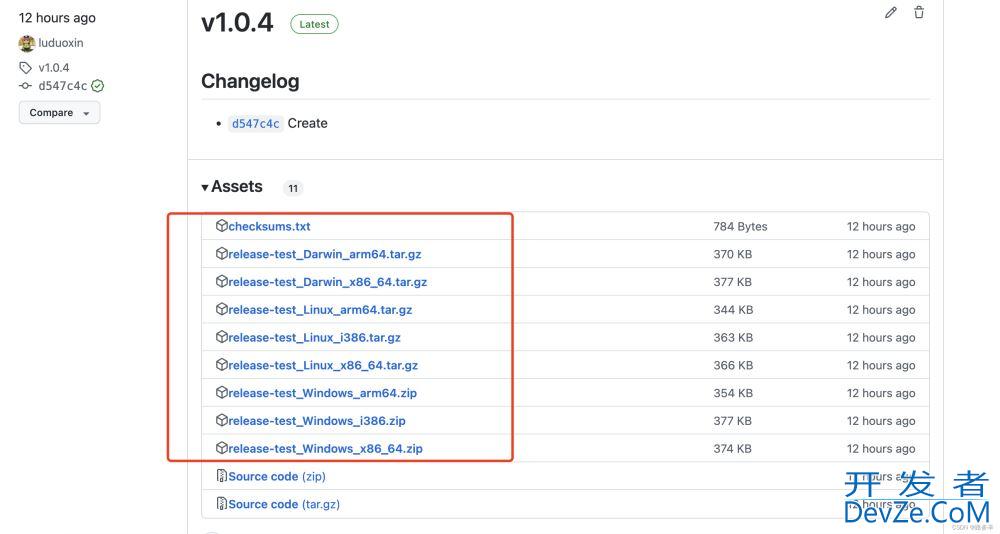Click the green verified checkmark icon

tap(98, 86)
